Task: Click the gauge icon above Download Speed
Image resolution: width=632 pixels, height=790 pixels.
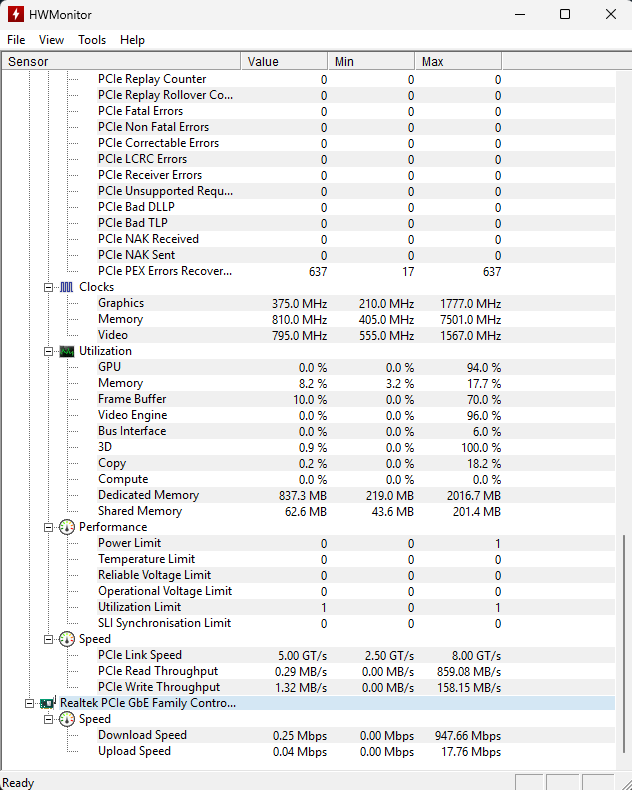Action: (67, 719)
